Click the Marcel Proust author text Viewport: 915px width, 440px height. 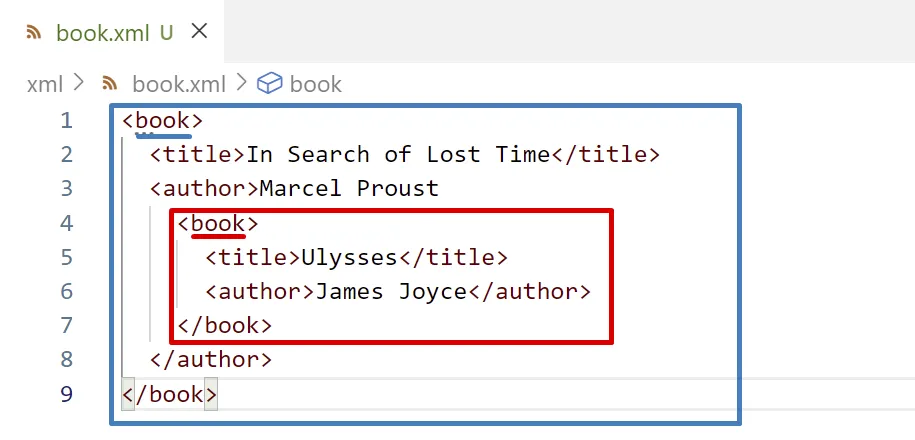349,189
